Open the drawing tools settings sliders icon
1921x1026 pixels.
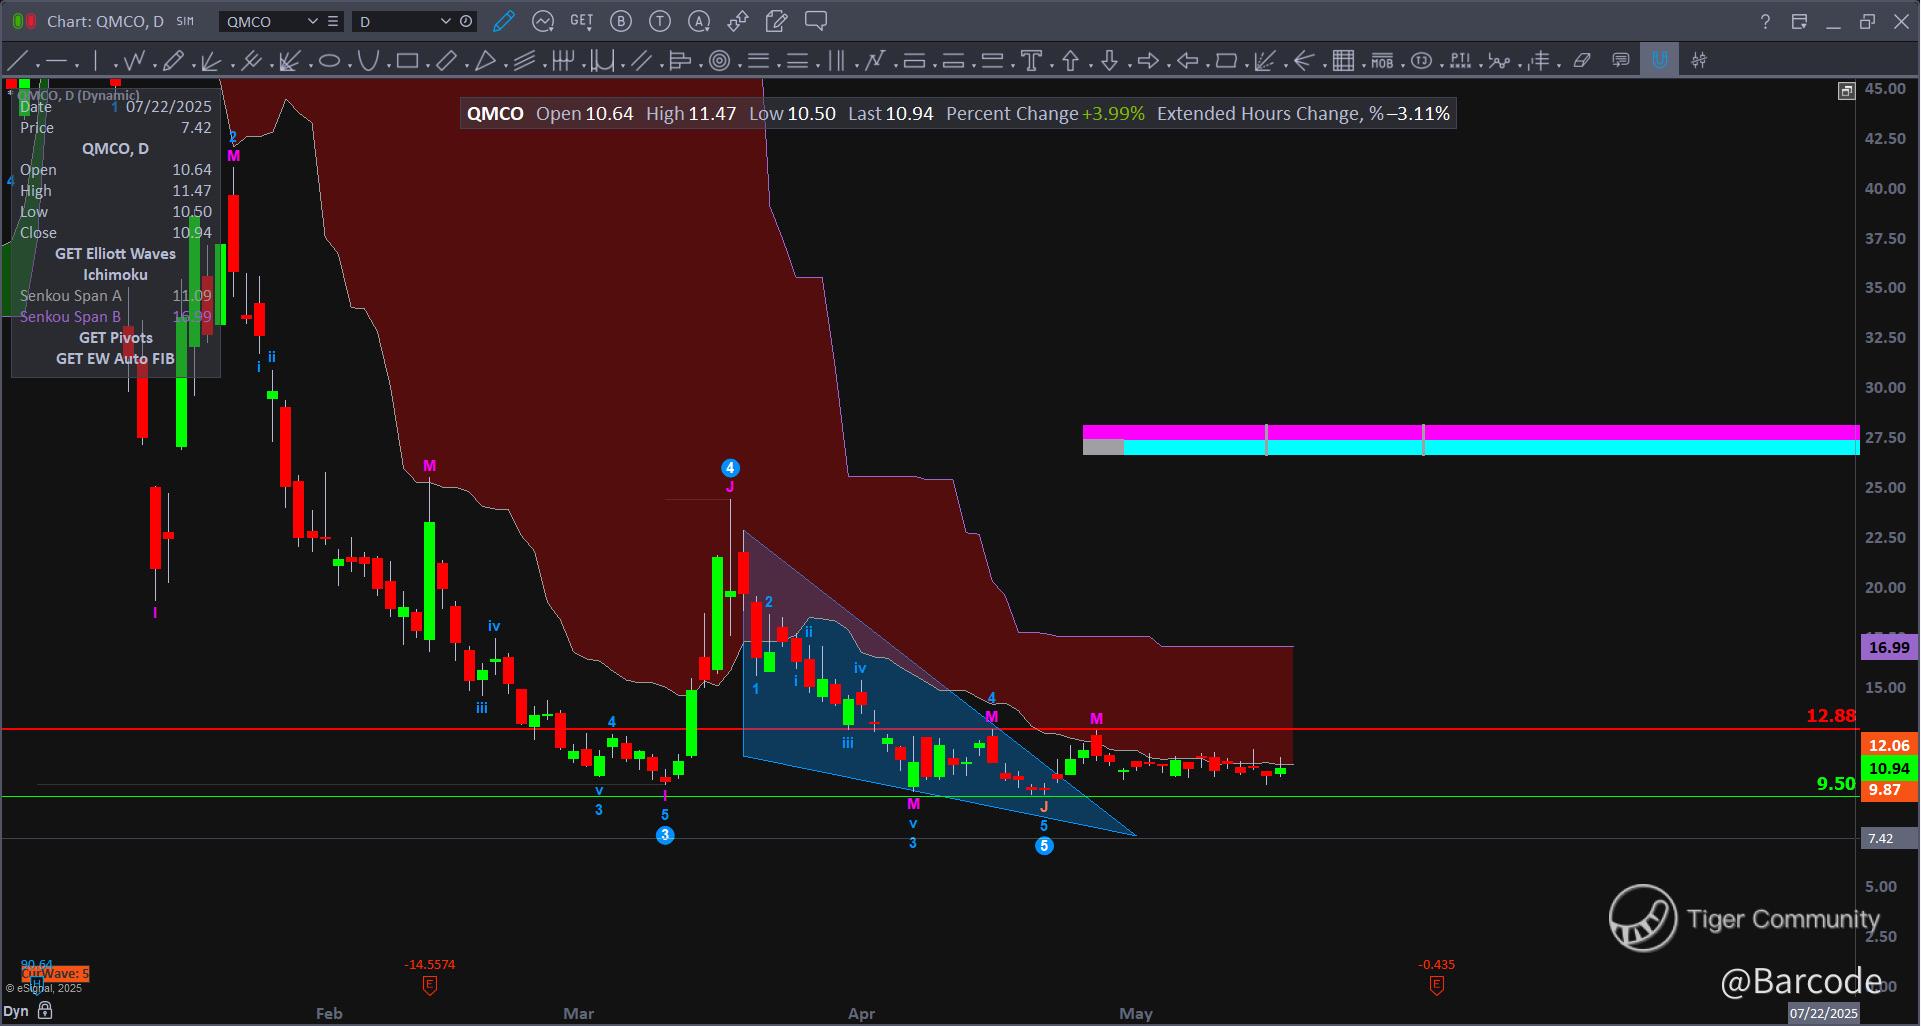(1699, 61)
